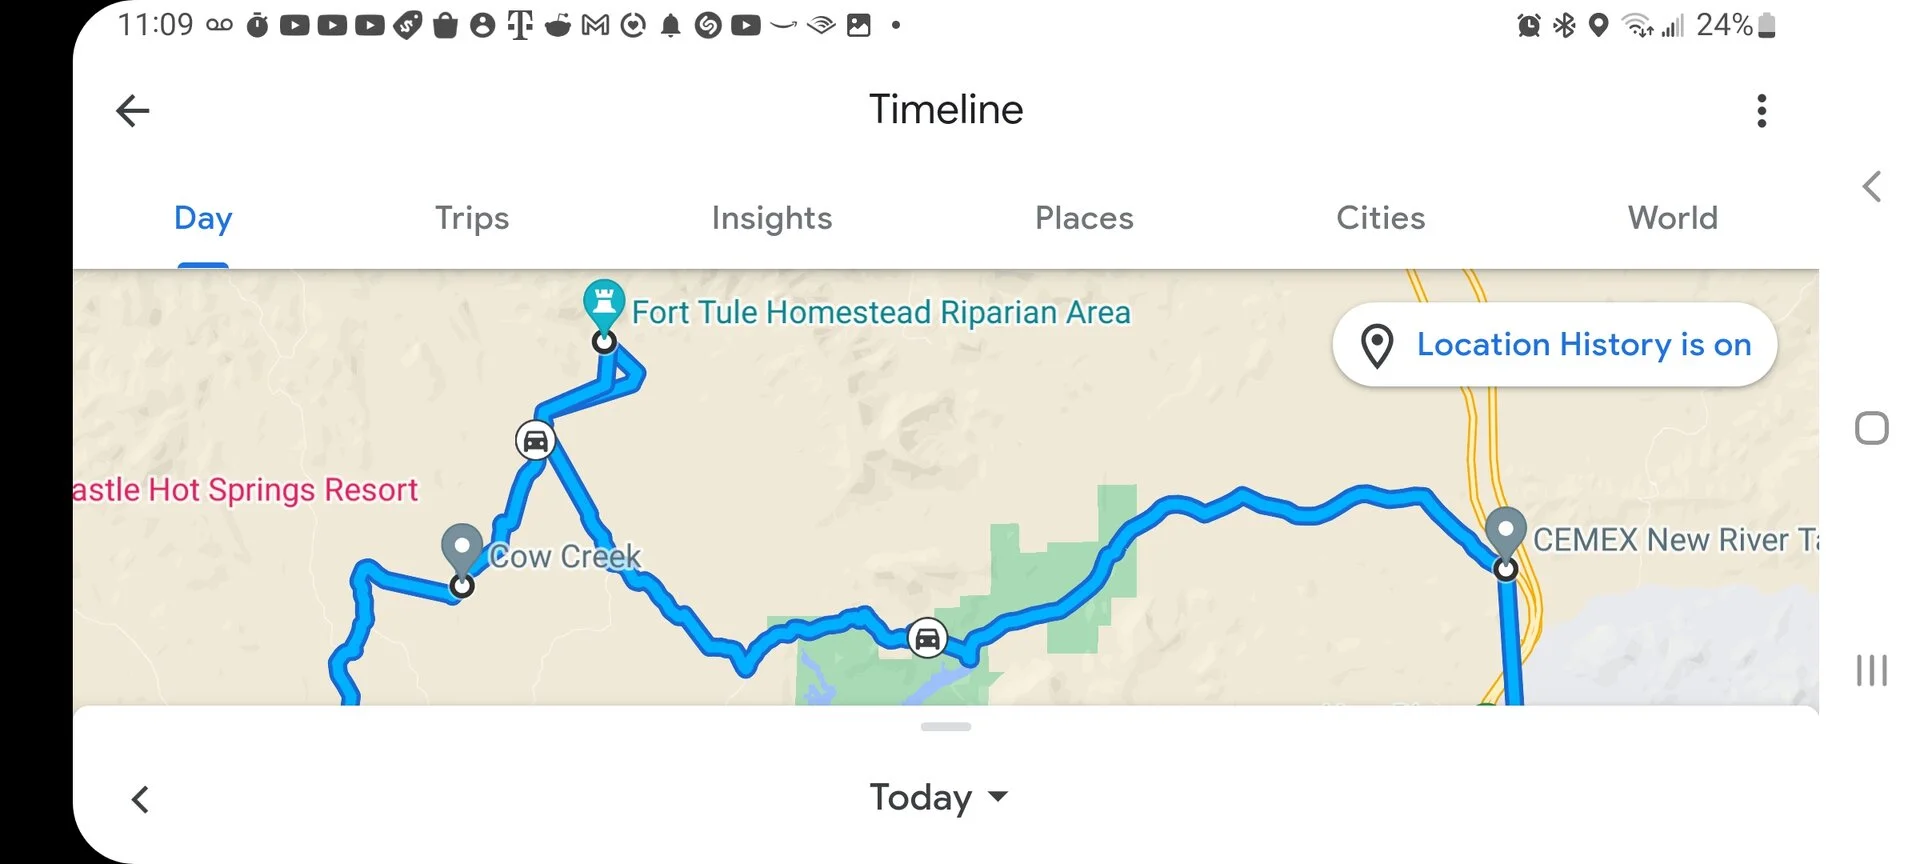Open the Cities tab
Image resolution: width=1920 pixels, height=864 pixels.
tap(1380, 218)
